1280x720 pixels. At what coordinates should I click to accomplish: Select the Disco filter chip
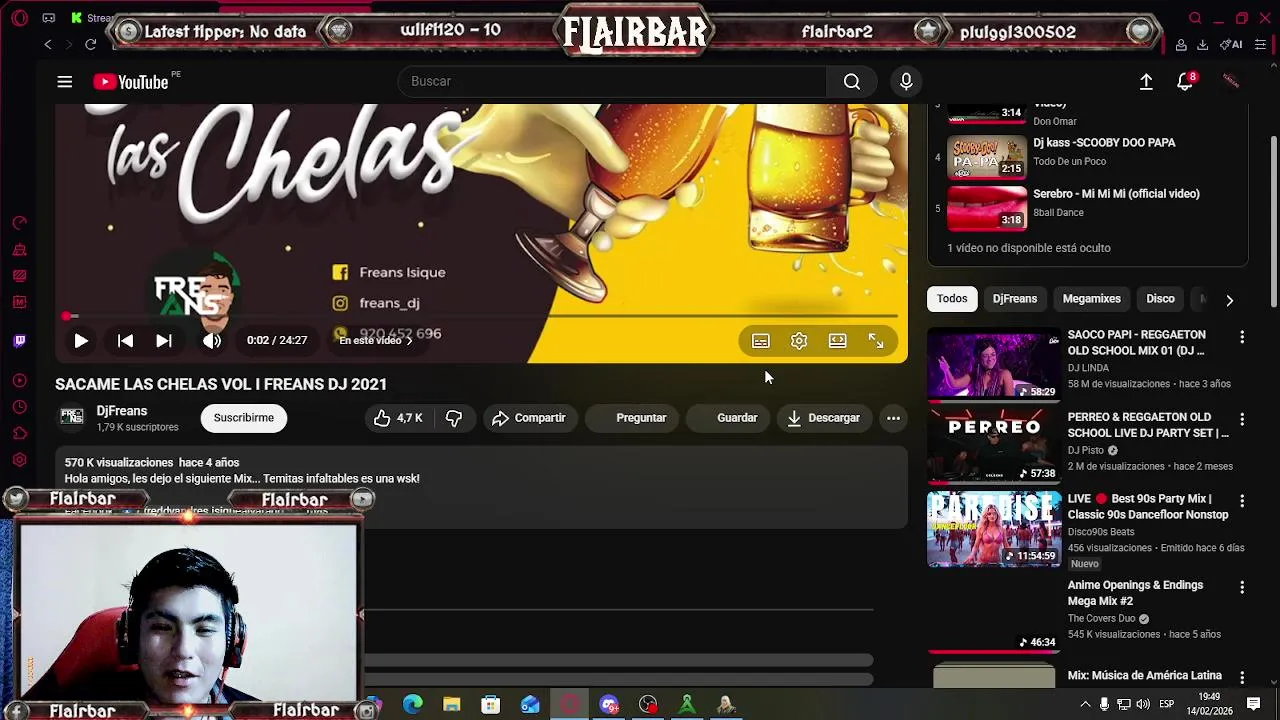tap(1160, 299)
